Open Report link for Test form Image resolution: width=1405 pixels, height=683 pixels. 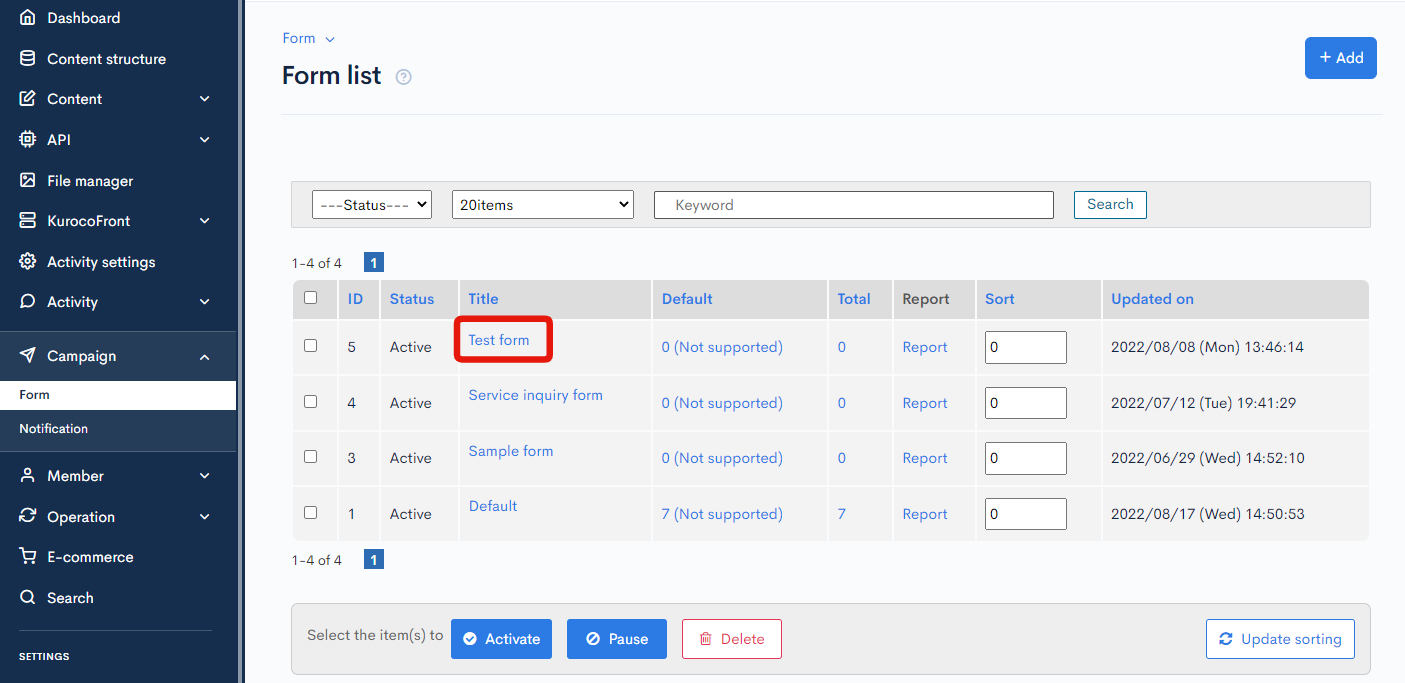925,347
